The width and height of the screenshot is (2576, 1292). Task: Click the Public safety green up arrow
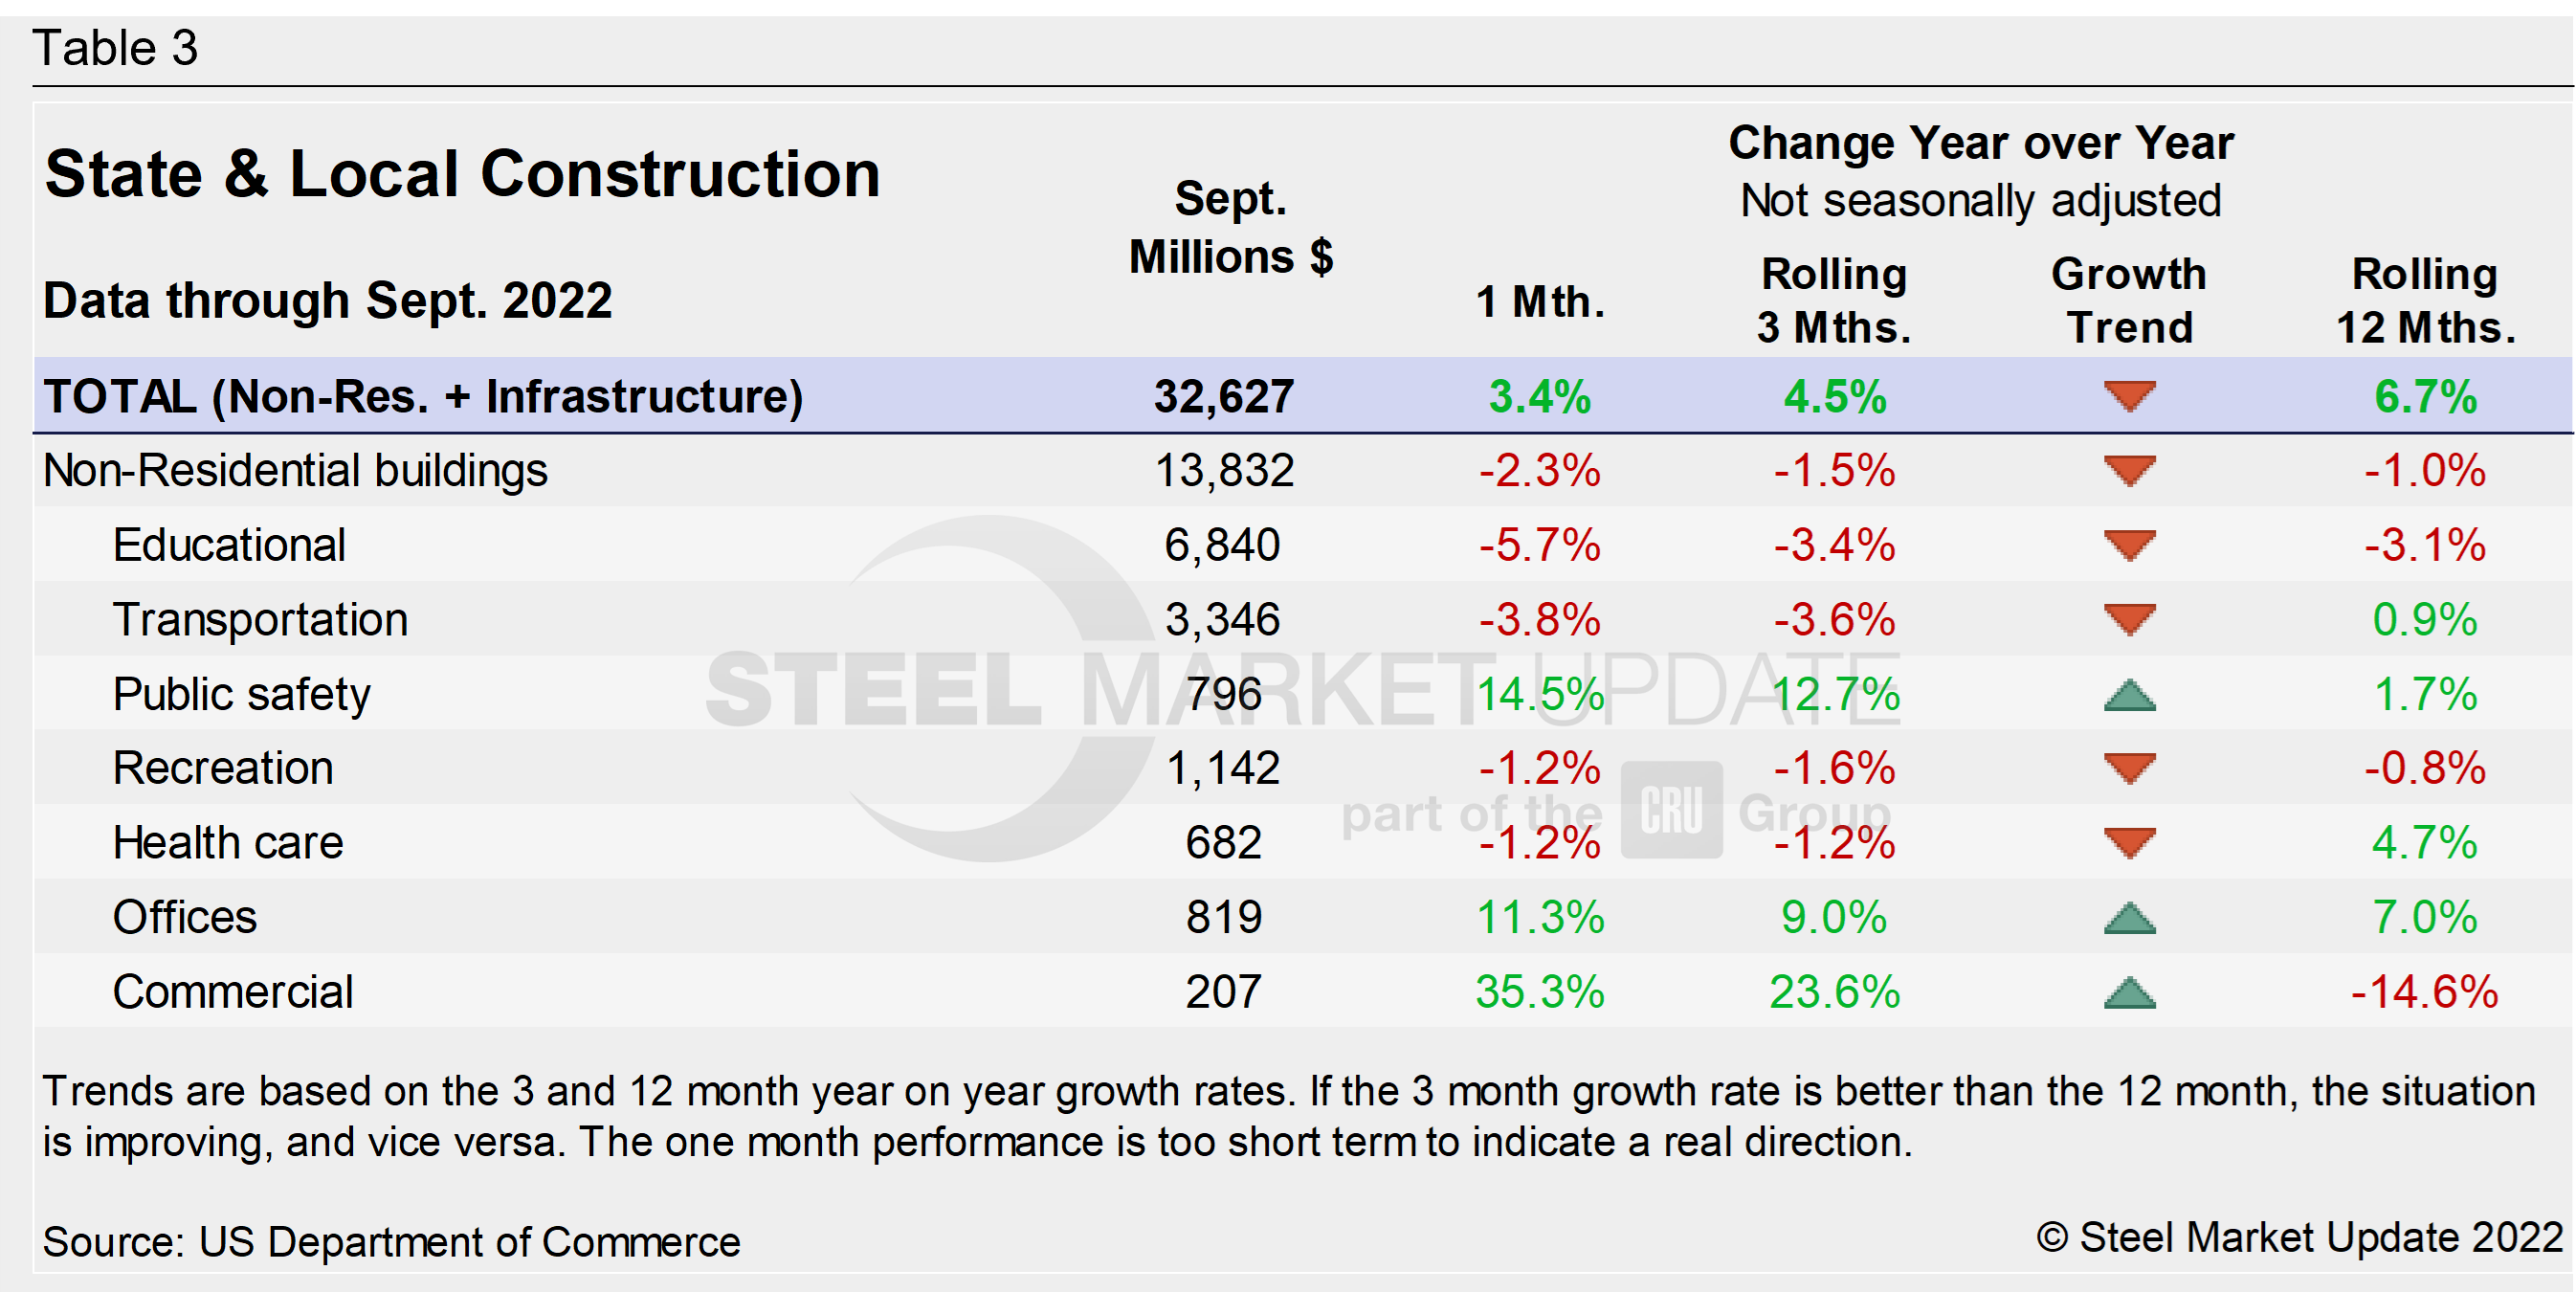(x=2129, y=695)
